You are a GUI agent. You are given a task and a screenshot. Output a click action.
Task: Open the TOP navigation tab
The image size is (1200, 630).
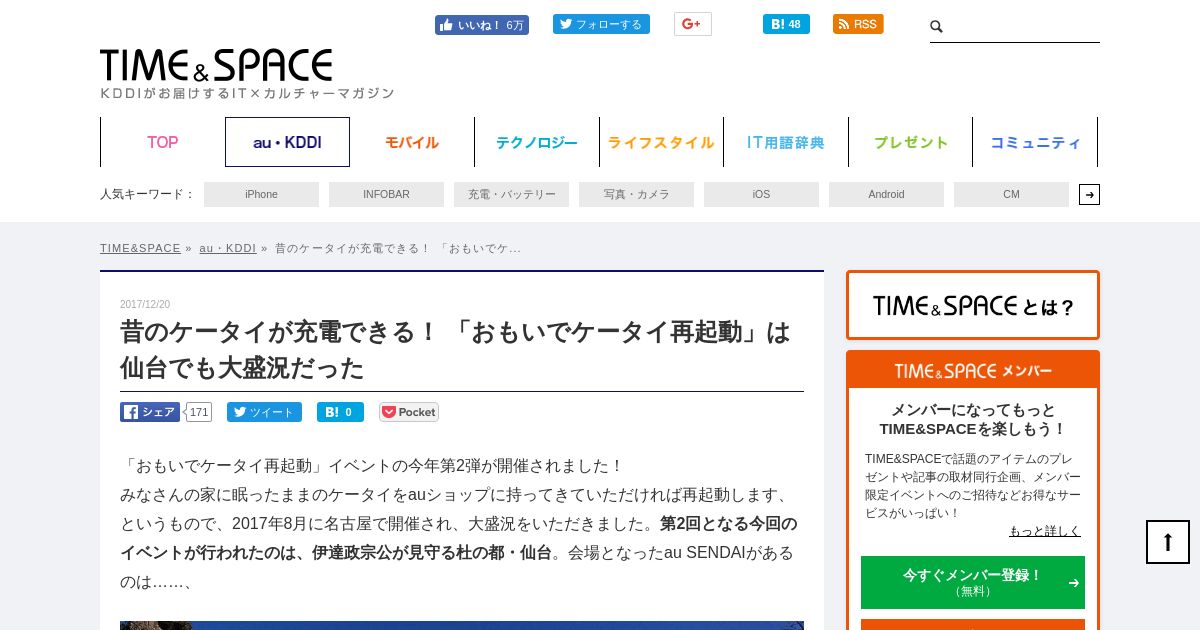[162, 142]
